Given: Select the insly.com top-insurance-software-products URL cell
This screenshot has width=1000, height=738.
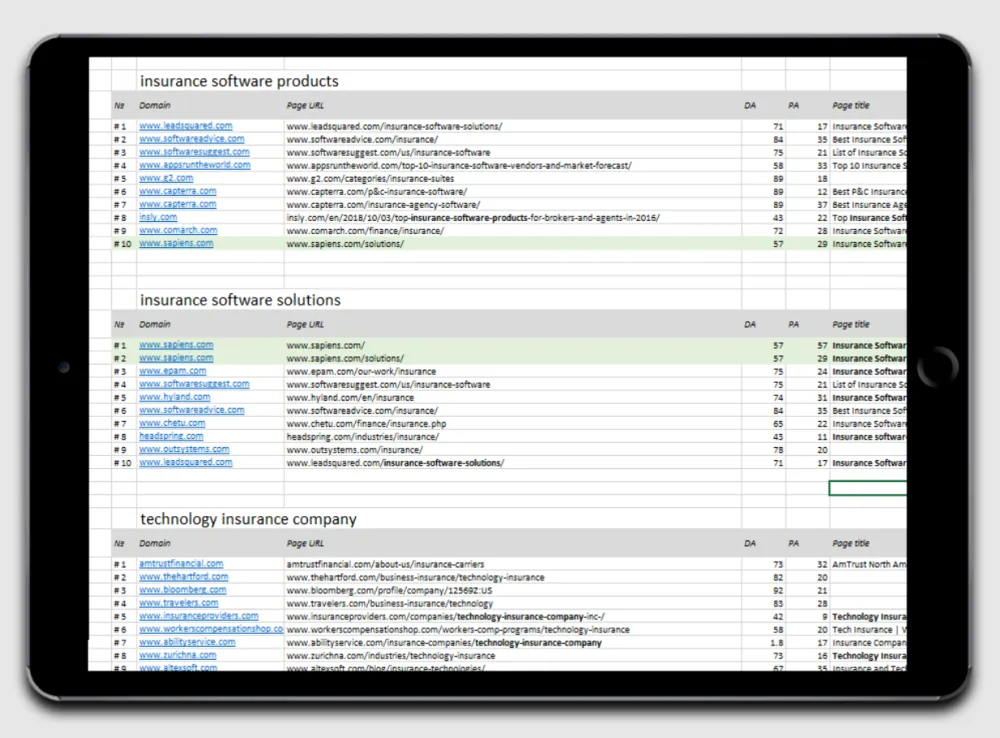Looking at the screenshot, I should [x=473, y=218].
